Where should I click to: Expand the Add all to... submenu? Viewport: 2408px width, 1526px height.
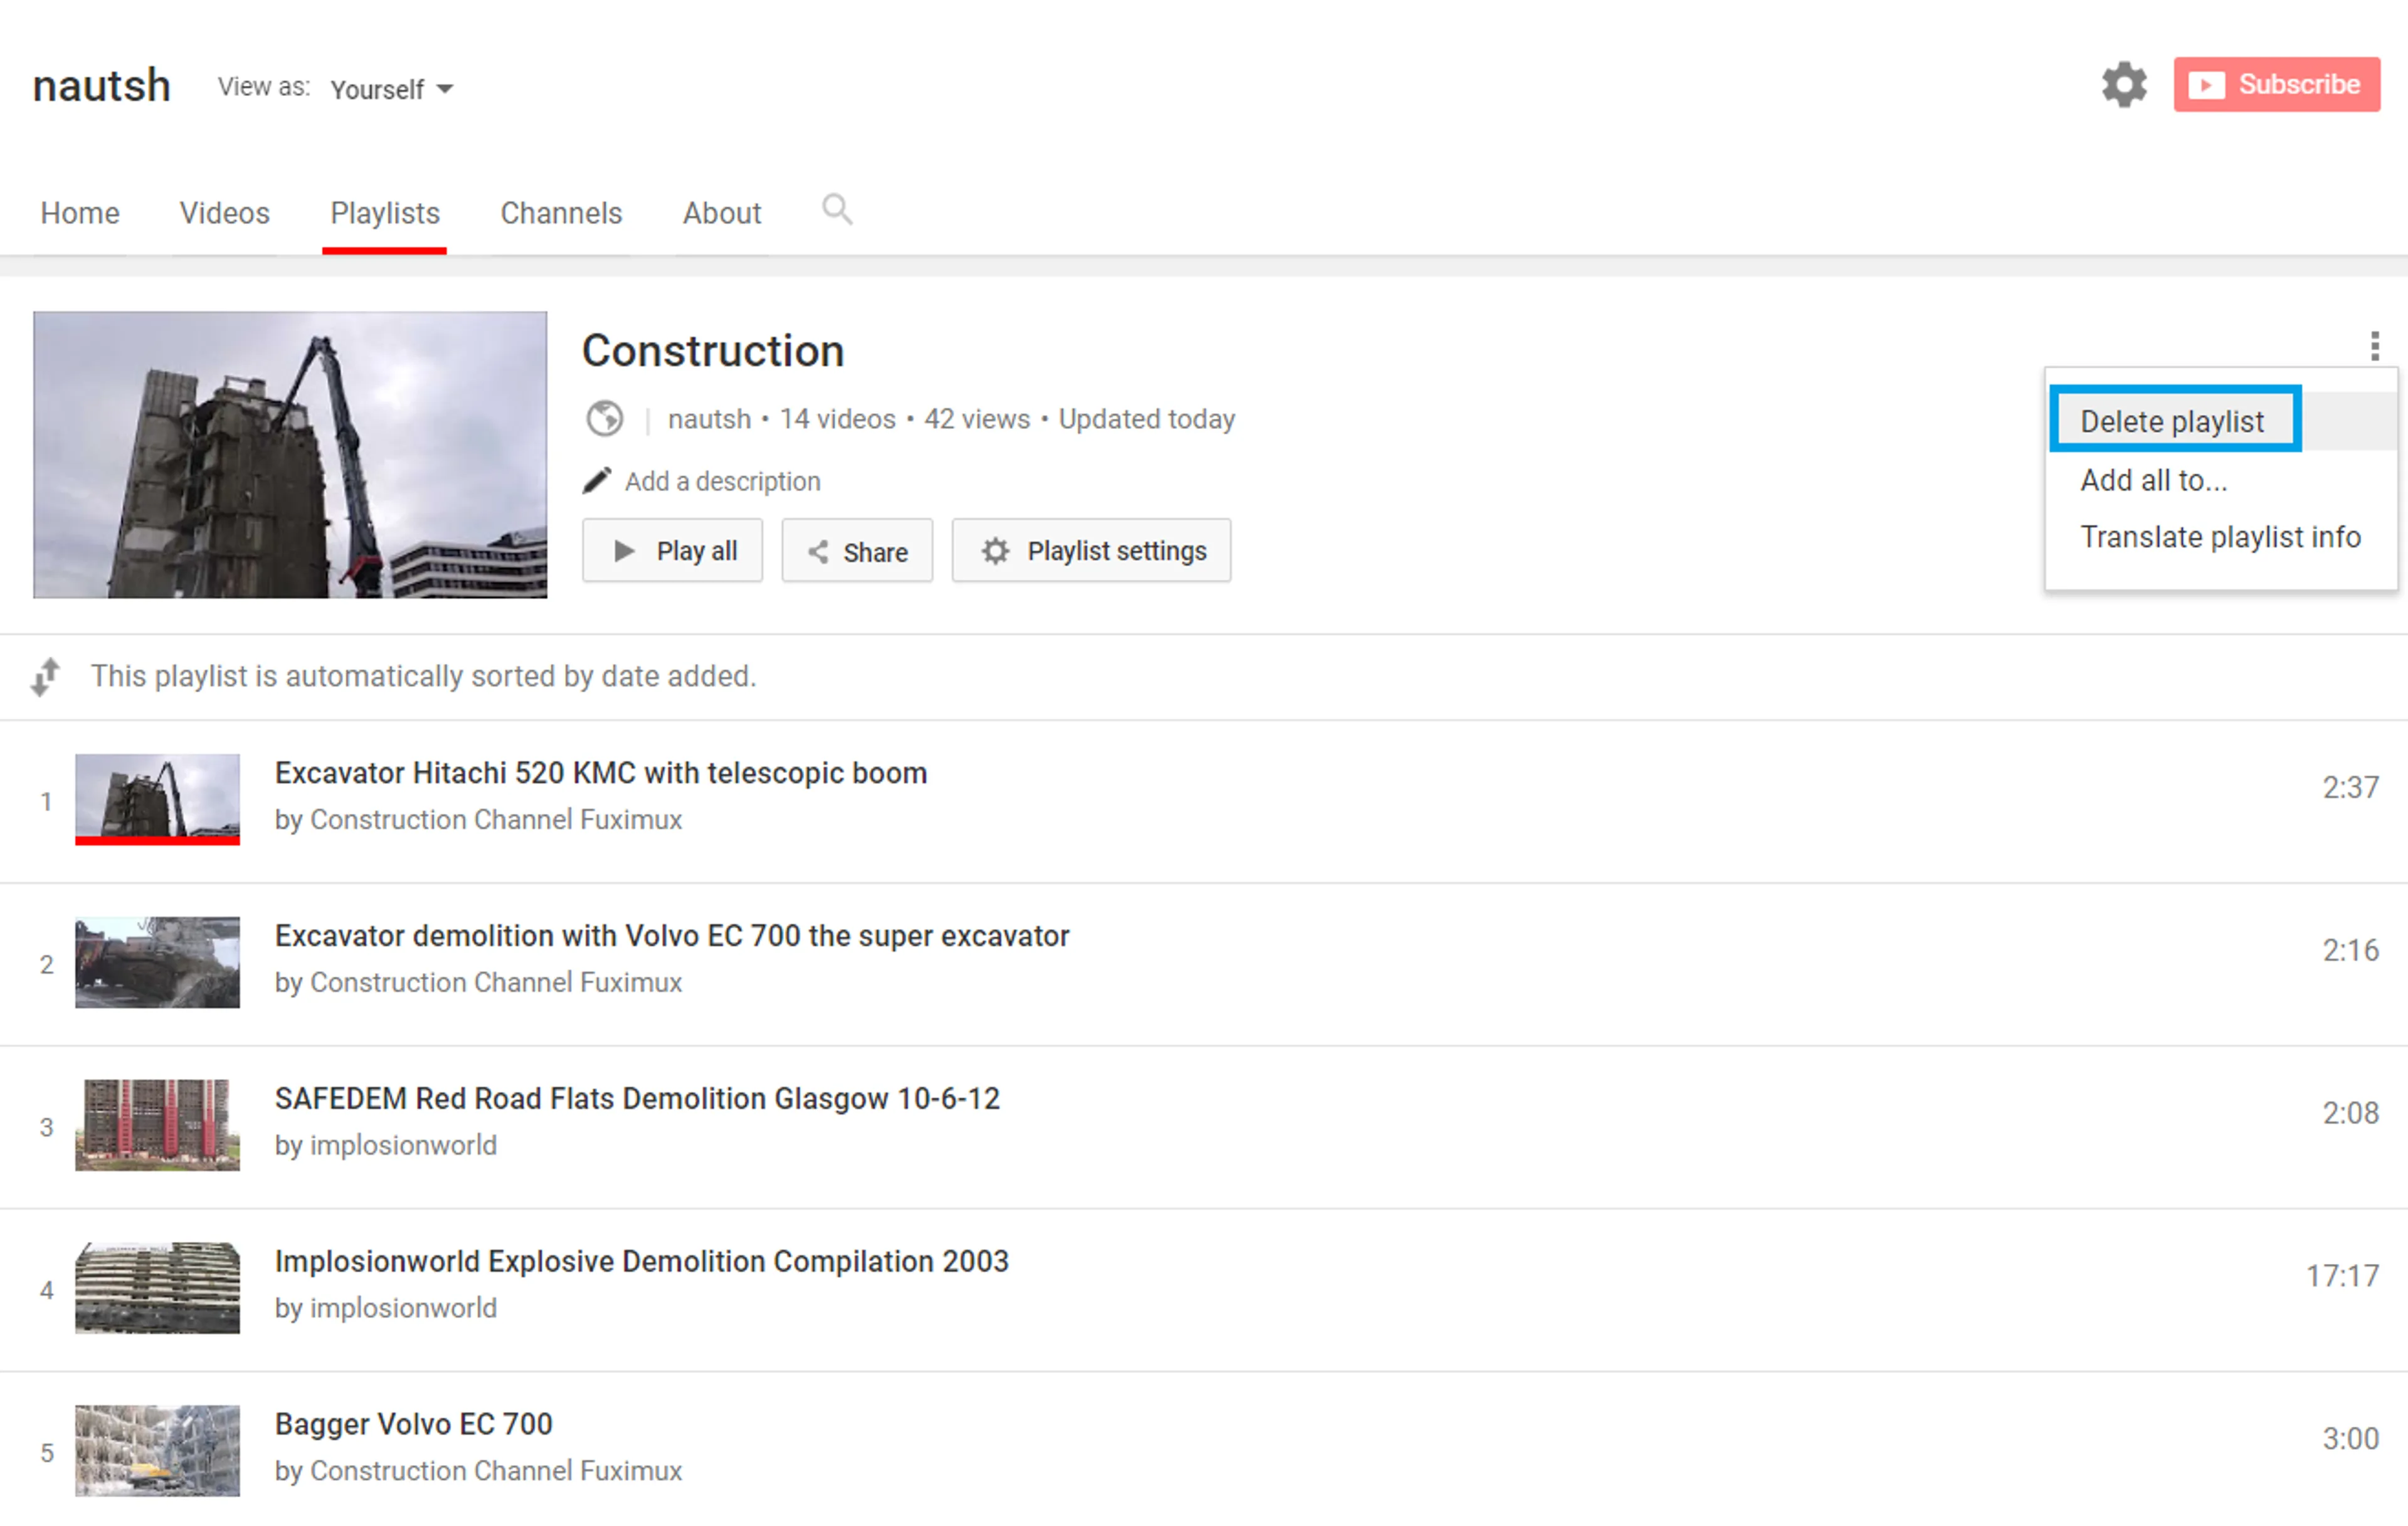(x=2153, y=481)
